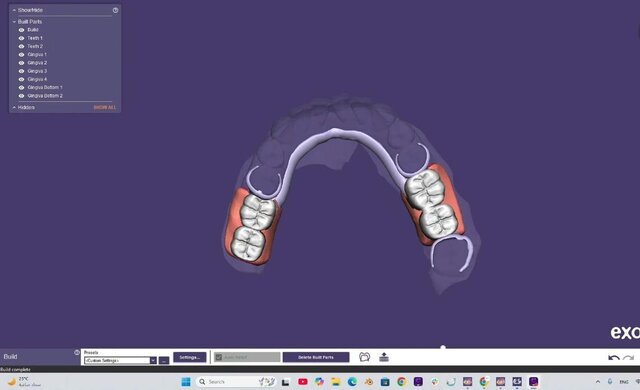Select the Gingiva Bottom 2 label
The image size is (640, 390).
coord(45,95)
